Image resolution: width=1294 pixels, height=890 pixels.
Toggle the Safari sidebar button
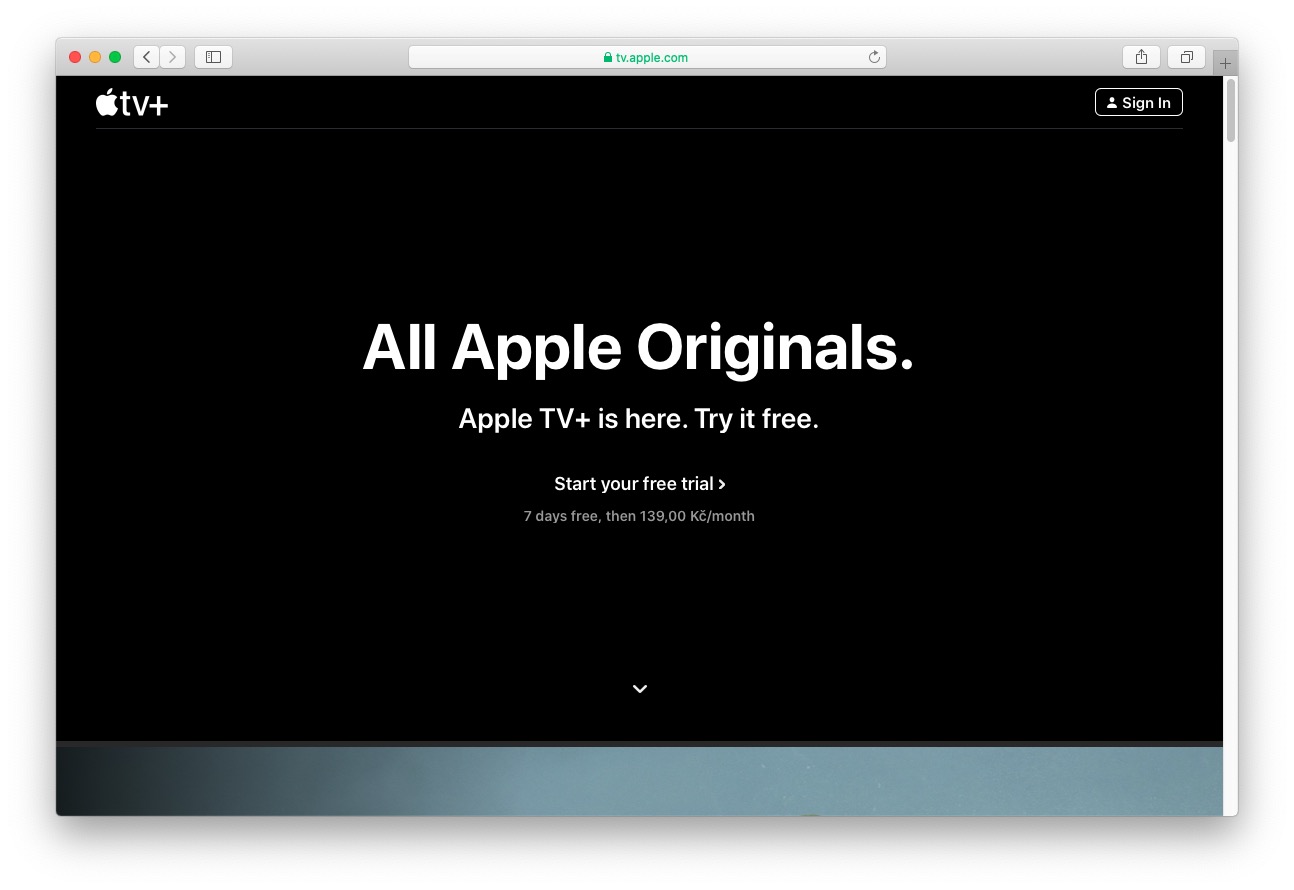pos(213,57)
